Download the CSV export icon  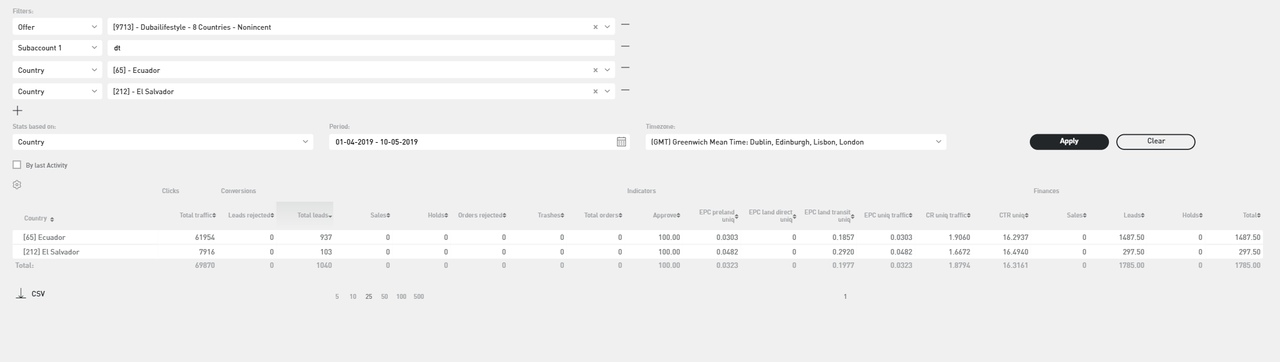(21, 294)
